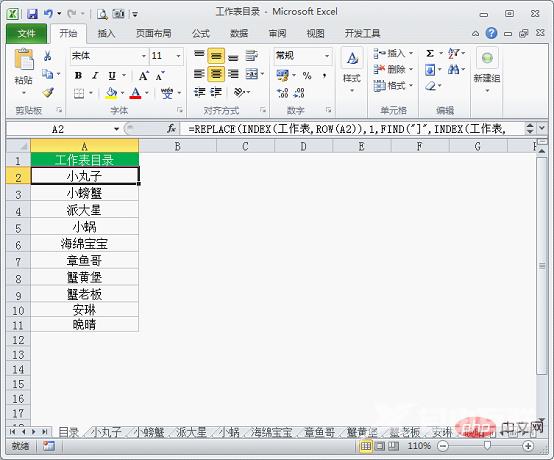Click the Save icon in quick access toolbar
This screenshot has height=460, width=554.
[x=32, y=14]
